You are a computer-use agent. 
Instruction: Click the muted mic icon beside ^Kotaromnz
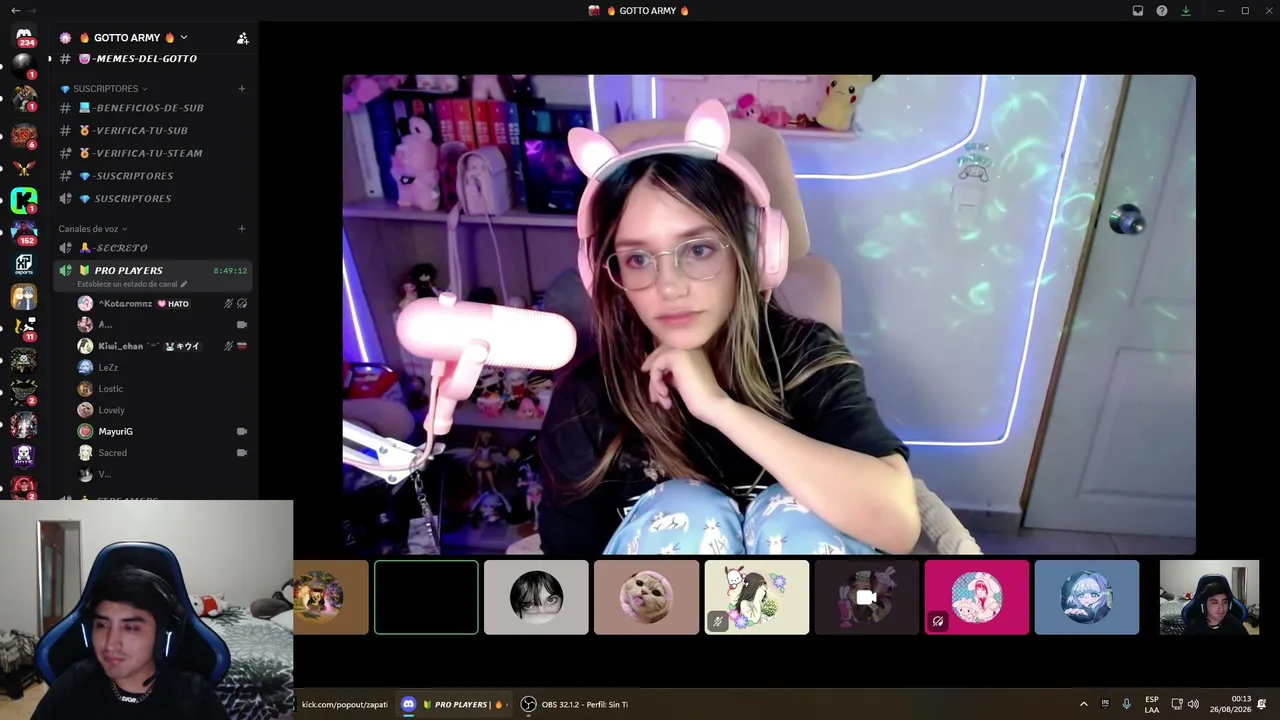(x=229, y=304)
